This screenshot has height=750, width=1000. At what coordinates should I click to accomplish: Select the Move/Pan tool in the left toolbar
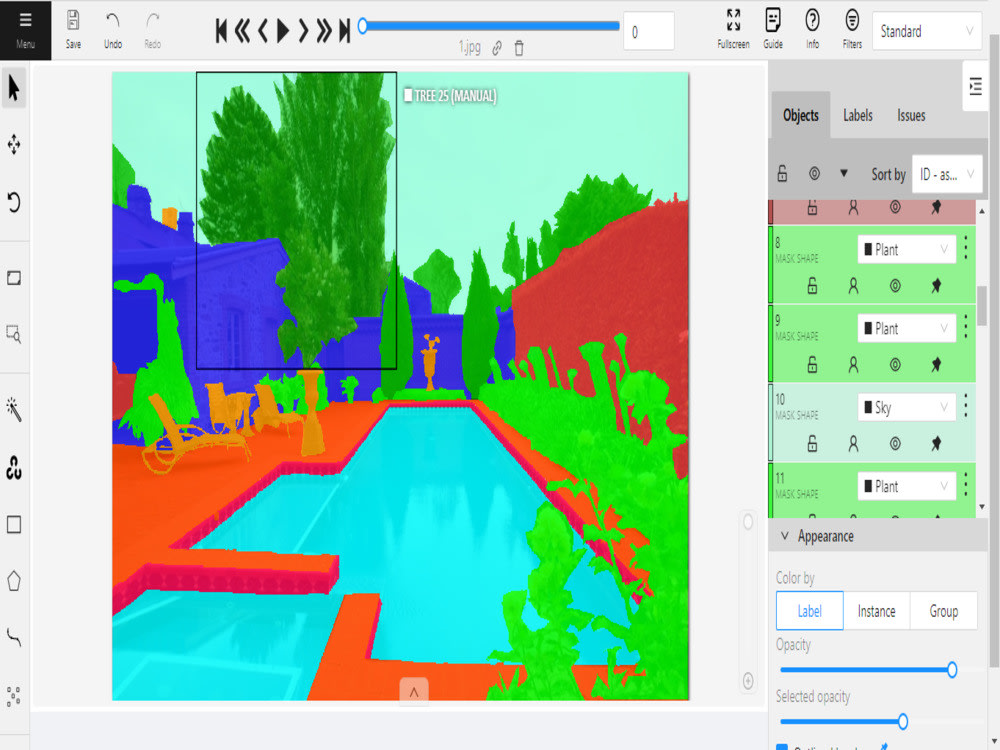14,145
